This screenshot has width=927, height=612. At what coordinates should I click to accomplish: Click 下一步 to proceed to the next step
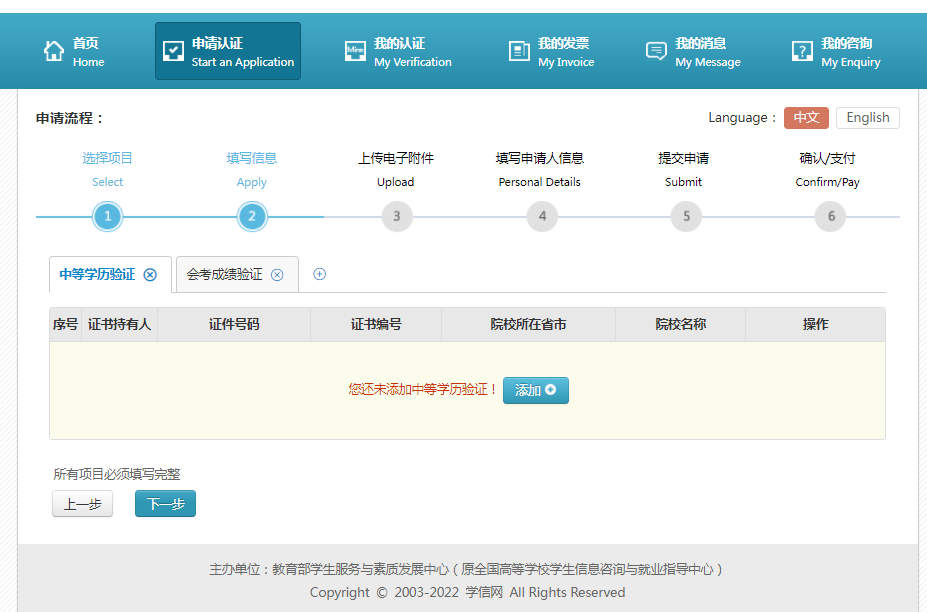pos(164,503)
